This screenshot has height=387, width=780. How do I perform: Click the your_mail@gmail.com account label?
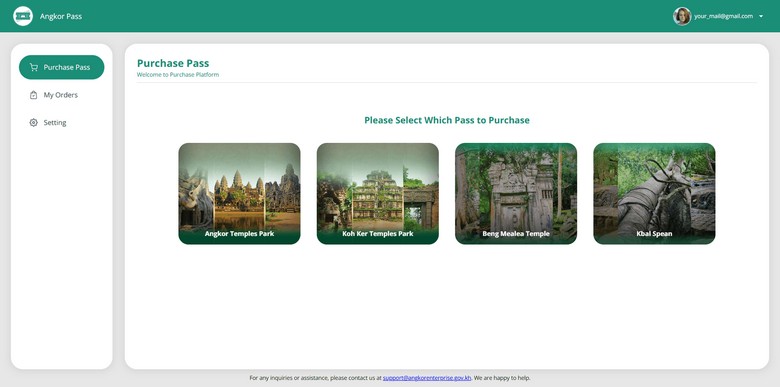(x=723, y=16)
